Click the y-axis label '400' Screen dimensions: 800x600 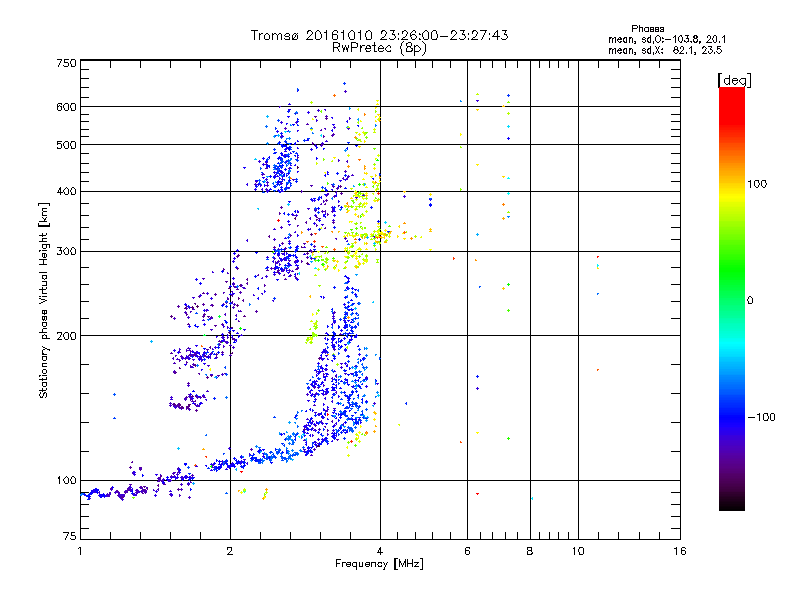coord(66,191)
